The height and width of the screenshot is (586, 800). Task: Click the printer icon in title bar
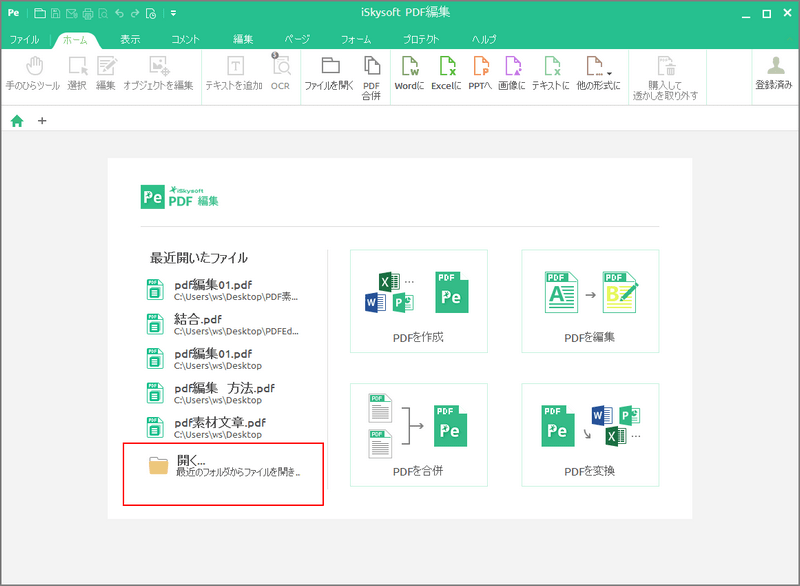87,13
